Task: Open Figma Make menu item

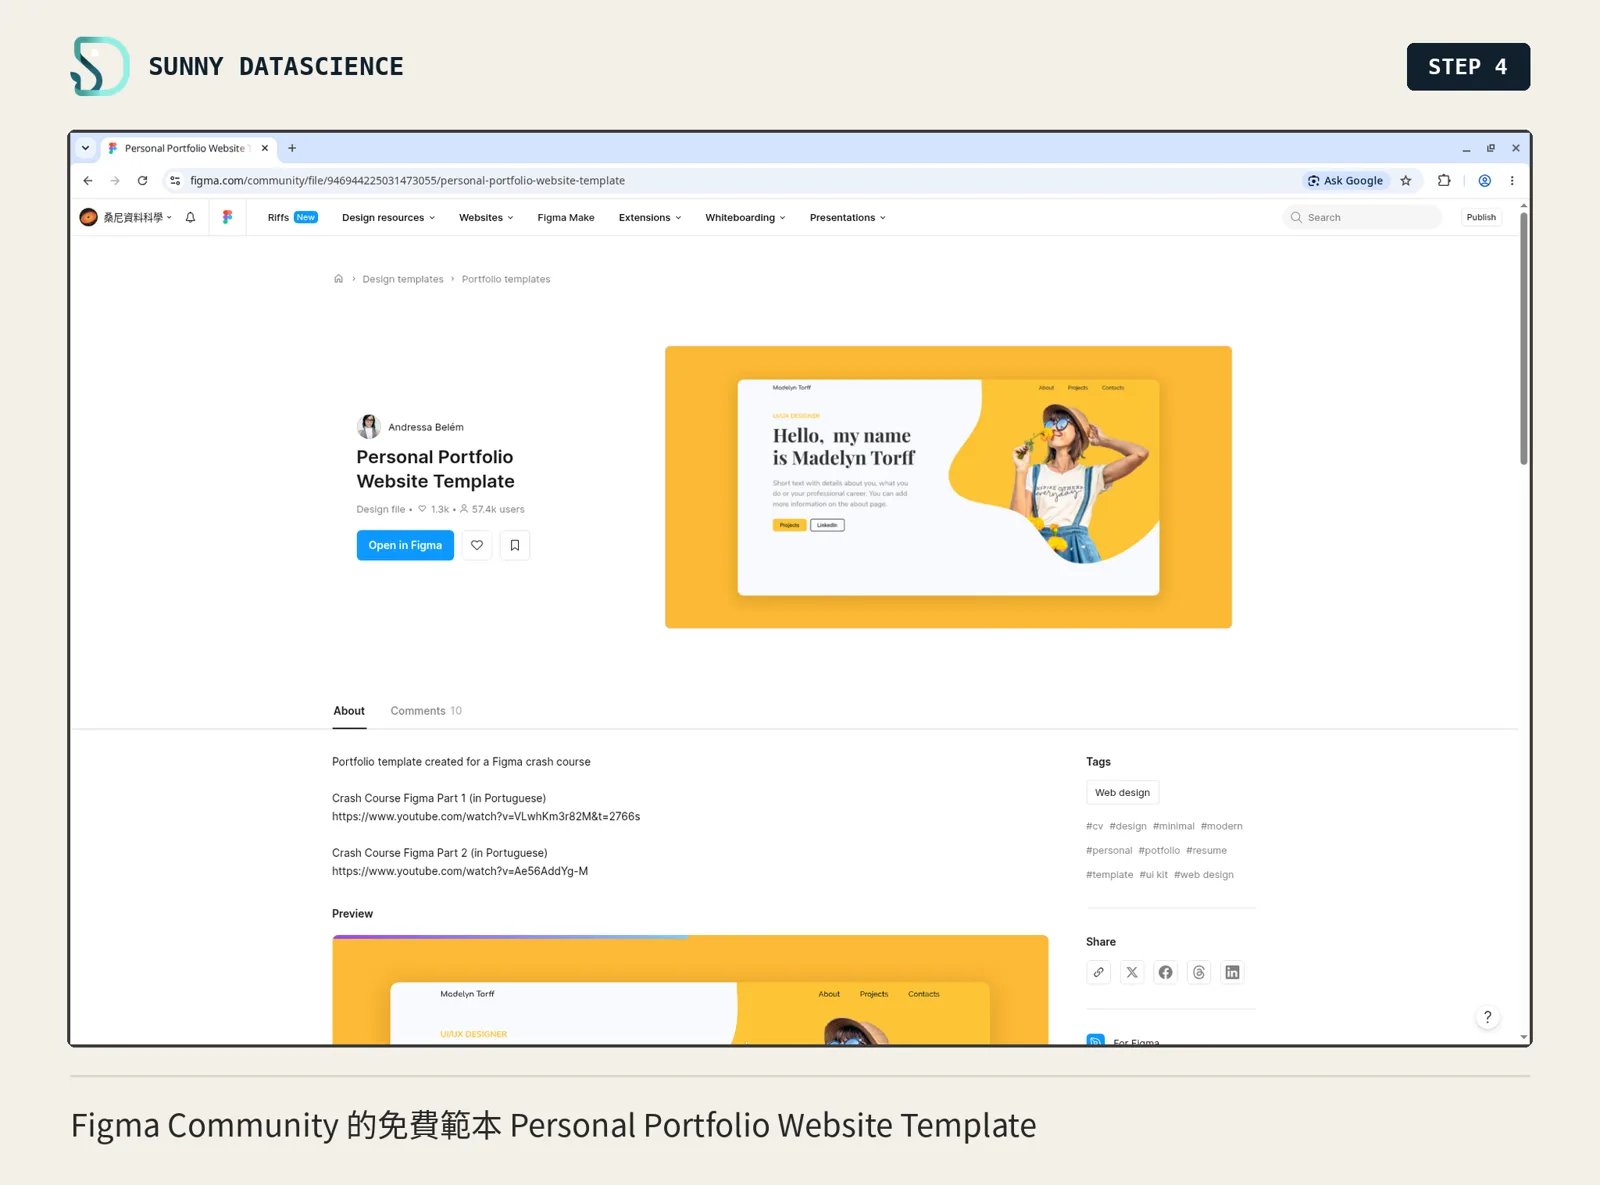Action: point(566,217)
